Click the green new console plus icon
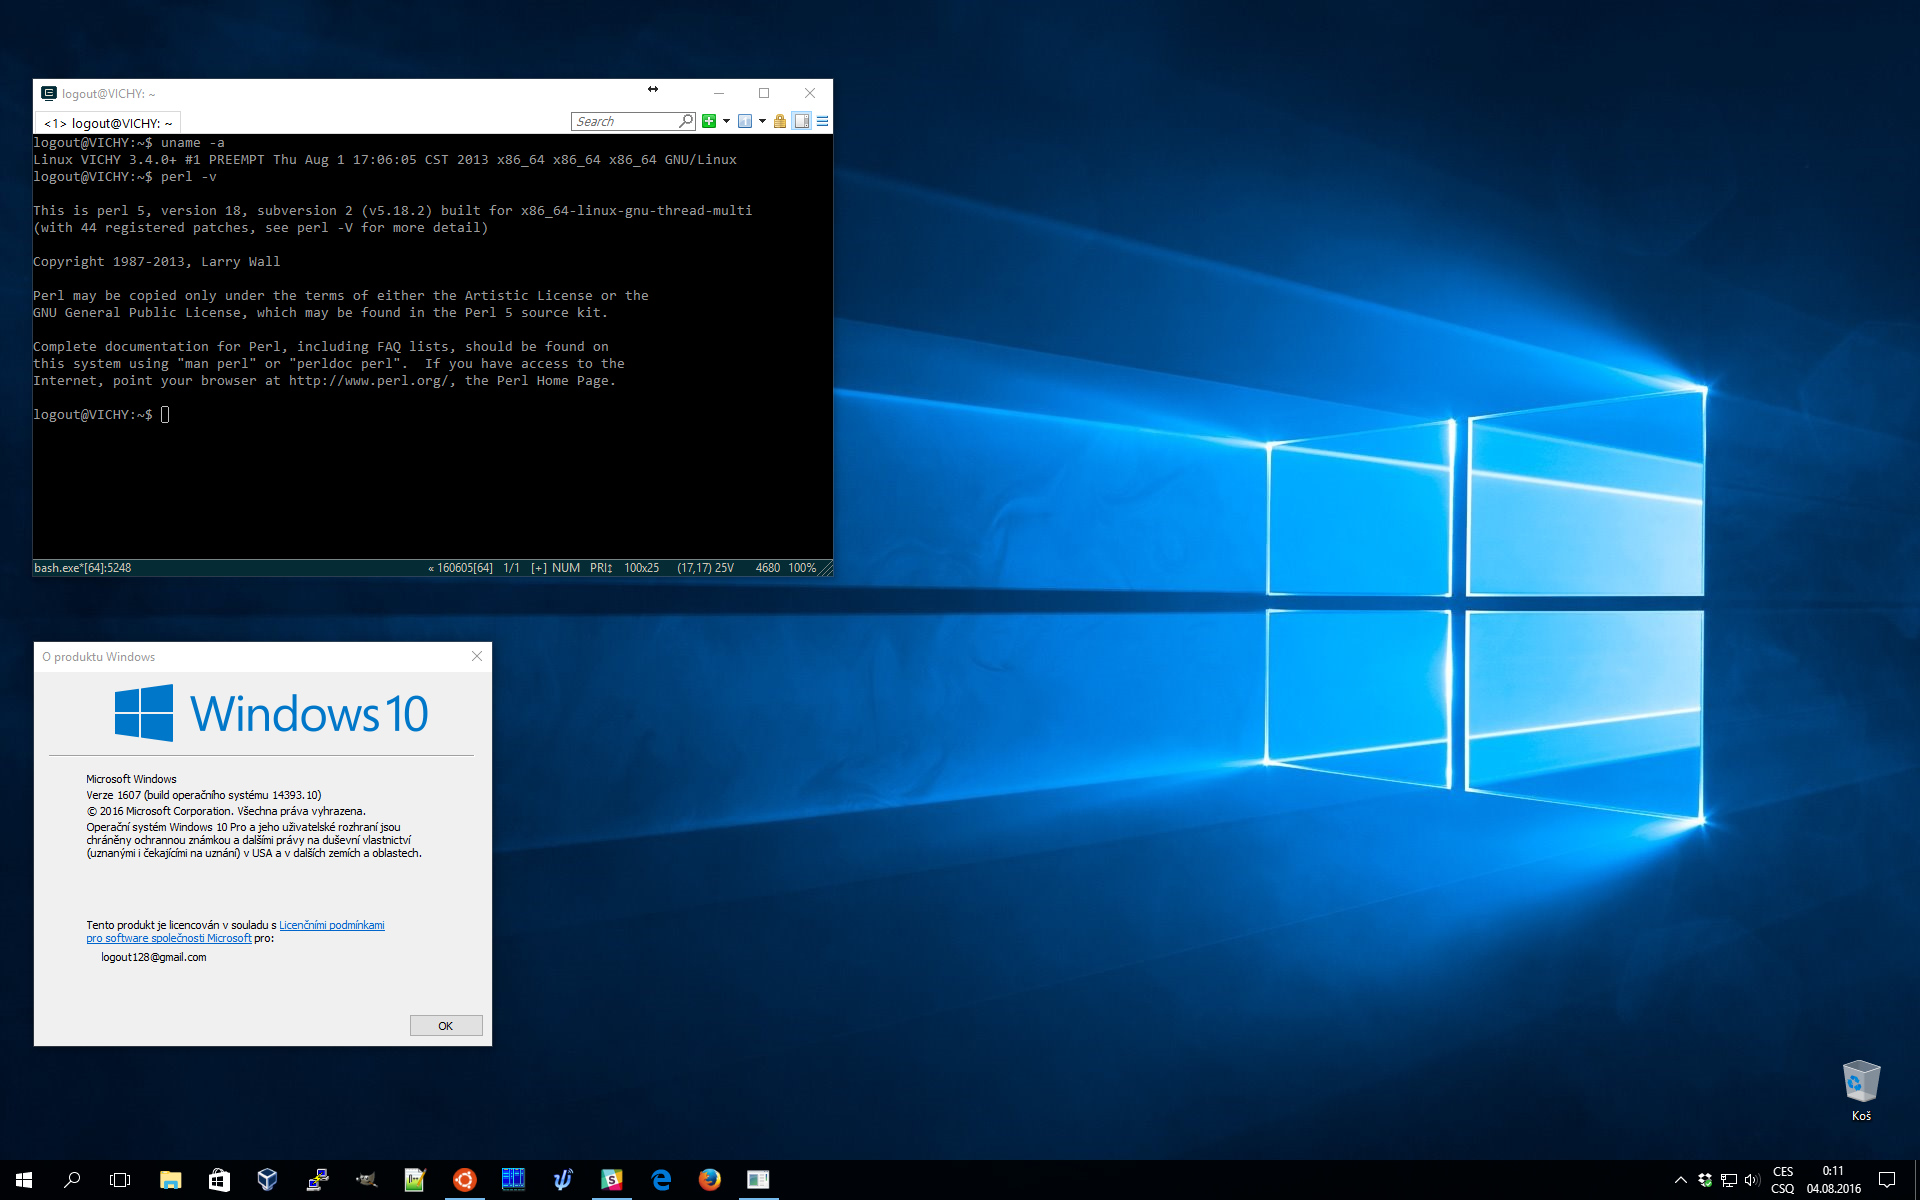Screen dimensions: 1920x1200 click(x=709, y=121)
